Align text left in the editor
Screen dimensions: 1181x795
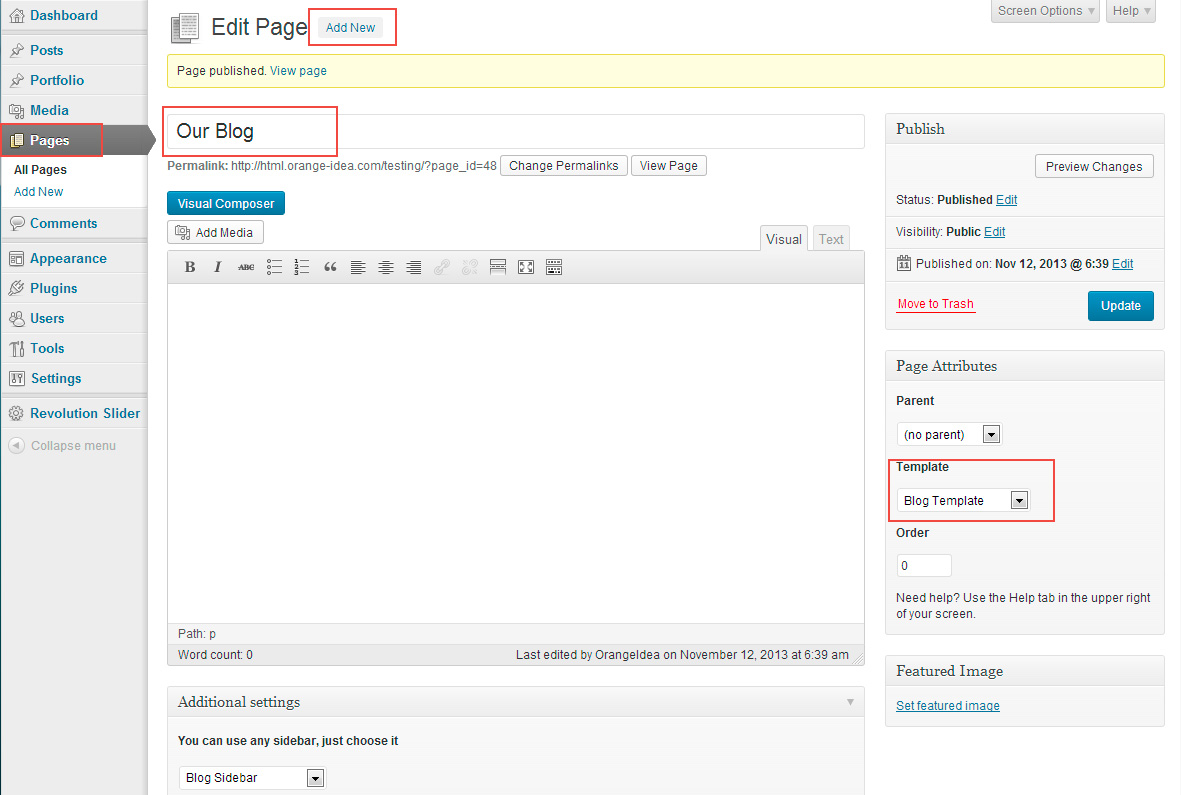point(358,267)
